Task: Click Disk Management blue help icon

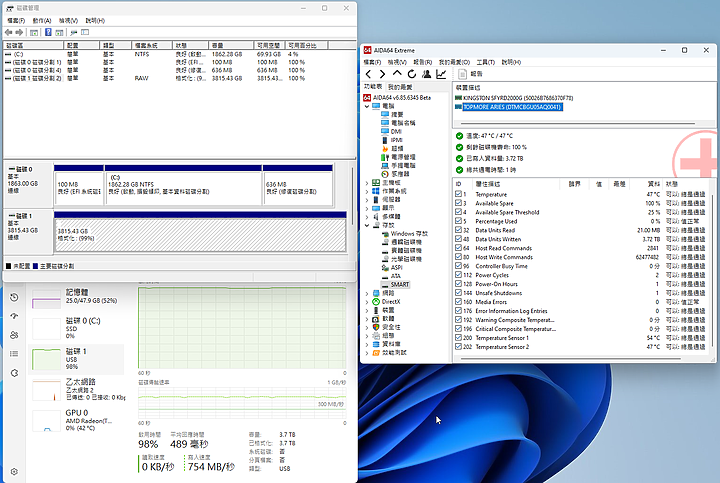Action: tap(48, 33)
